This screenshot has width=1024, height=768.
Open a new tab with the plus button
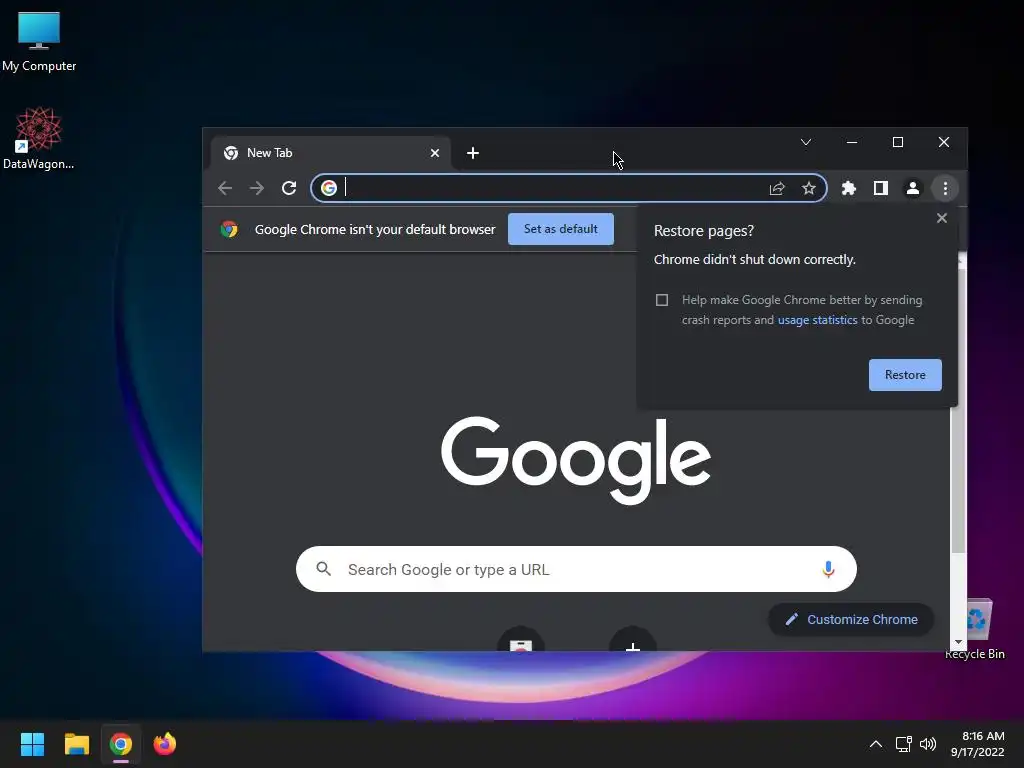point(473,153)
